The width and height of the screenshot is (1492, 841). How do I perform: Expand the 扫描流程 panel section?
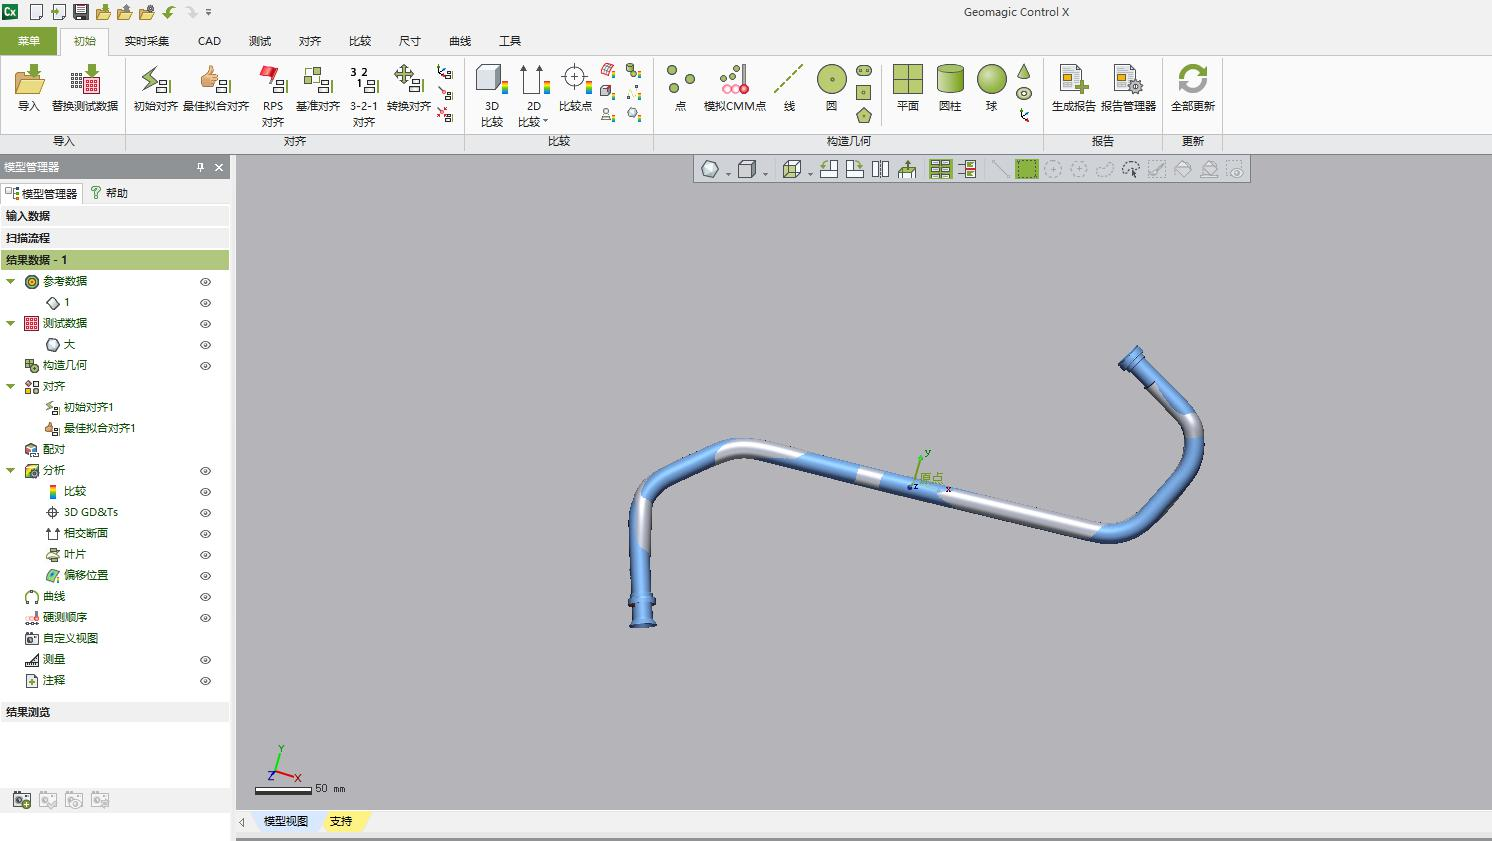click(x=114, y=238)
